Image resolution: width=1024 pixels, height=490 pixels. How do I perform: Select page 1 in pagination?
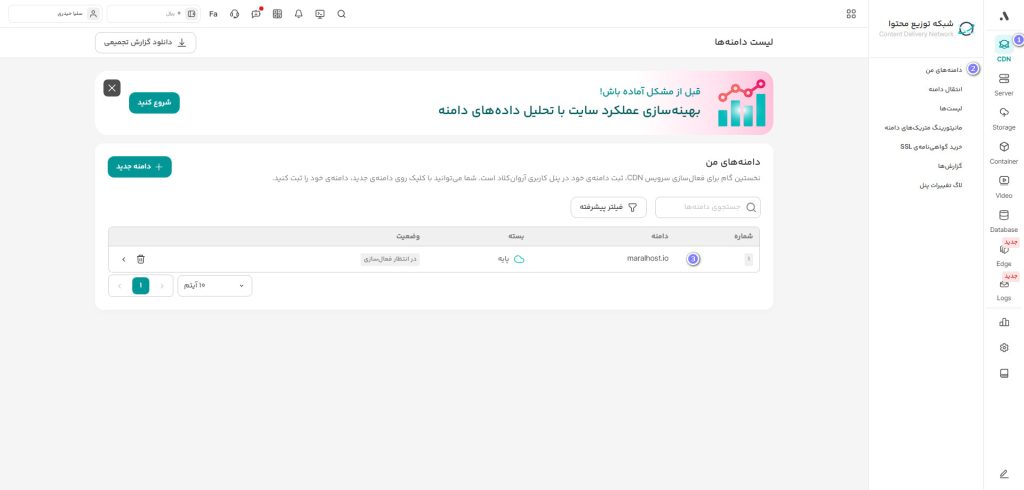[140, 286]
